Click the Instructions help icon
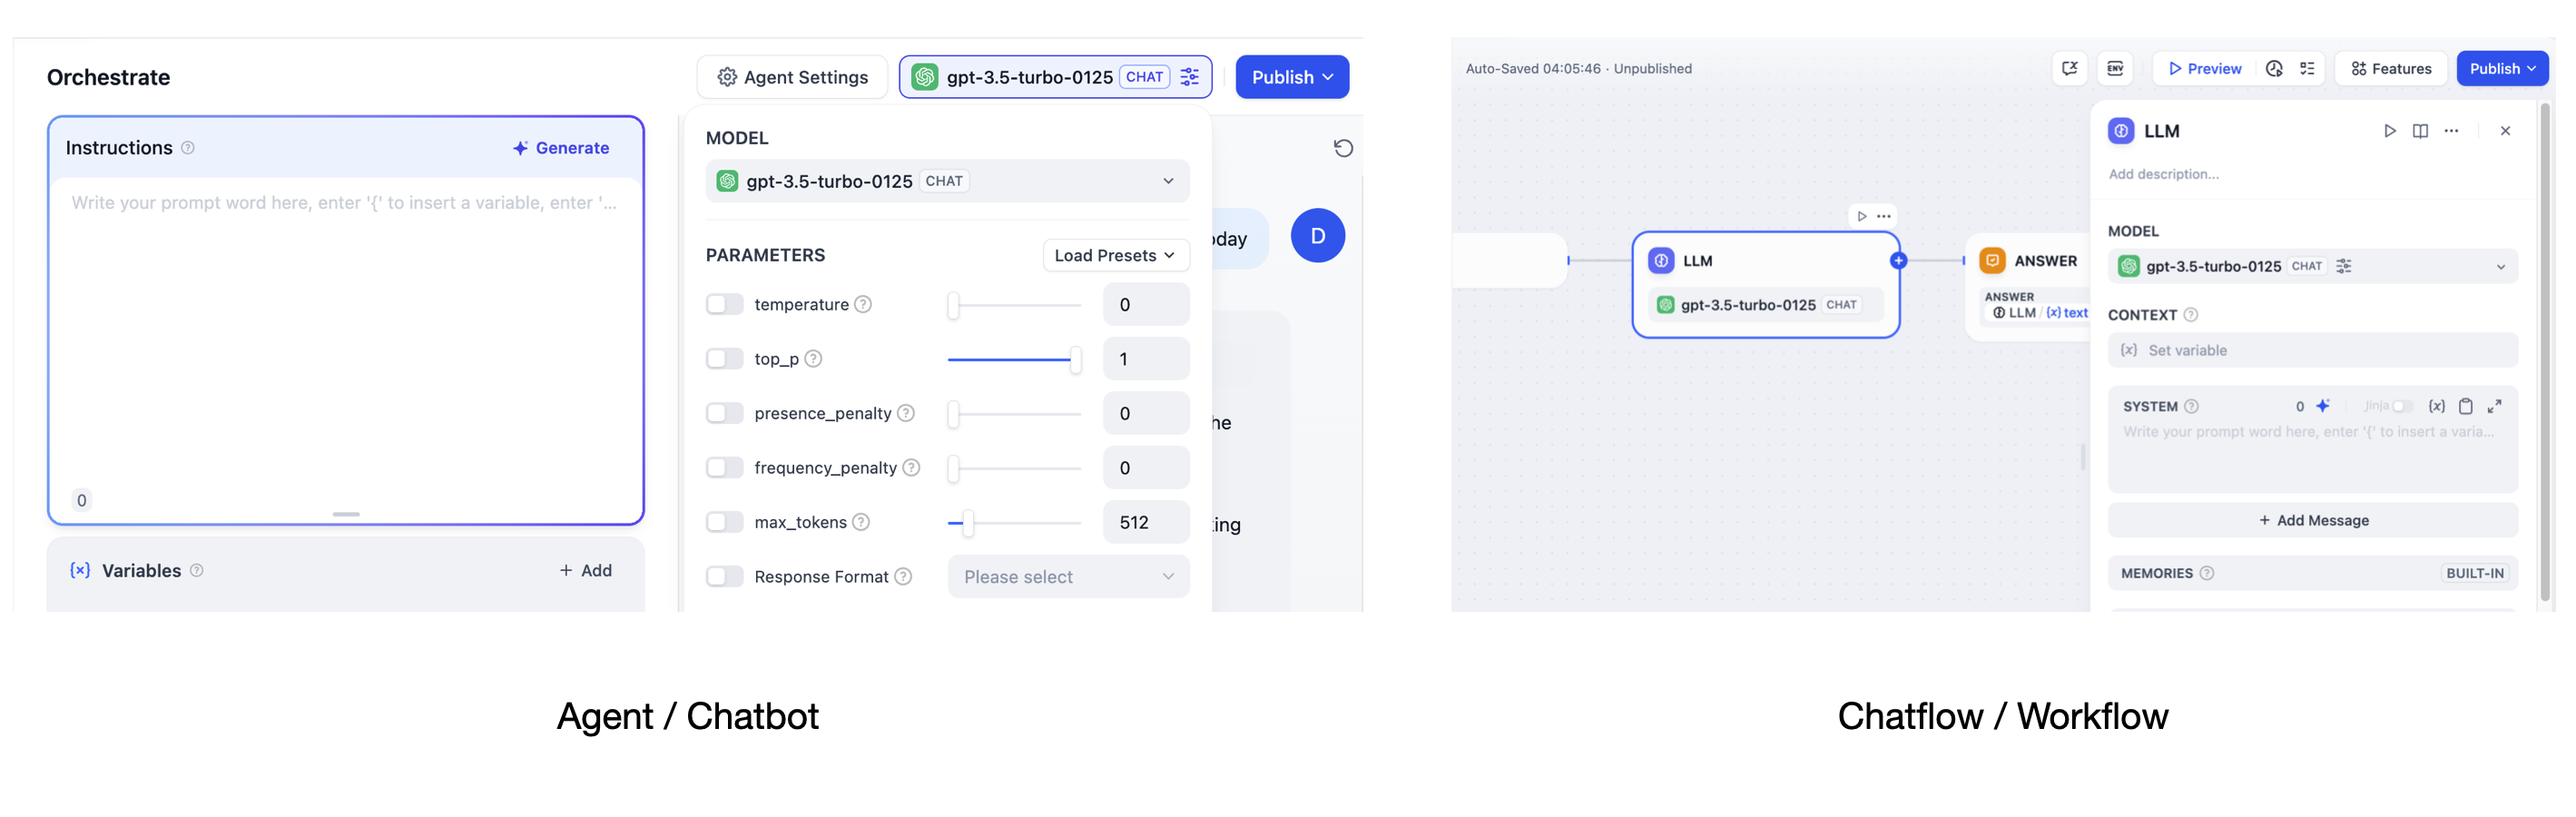 (x=188, y=148)
